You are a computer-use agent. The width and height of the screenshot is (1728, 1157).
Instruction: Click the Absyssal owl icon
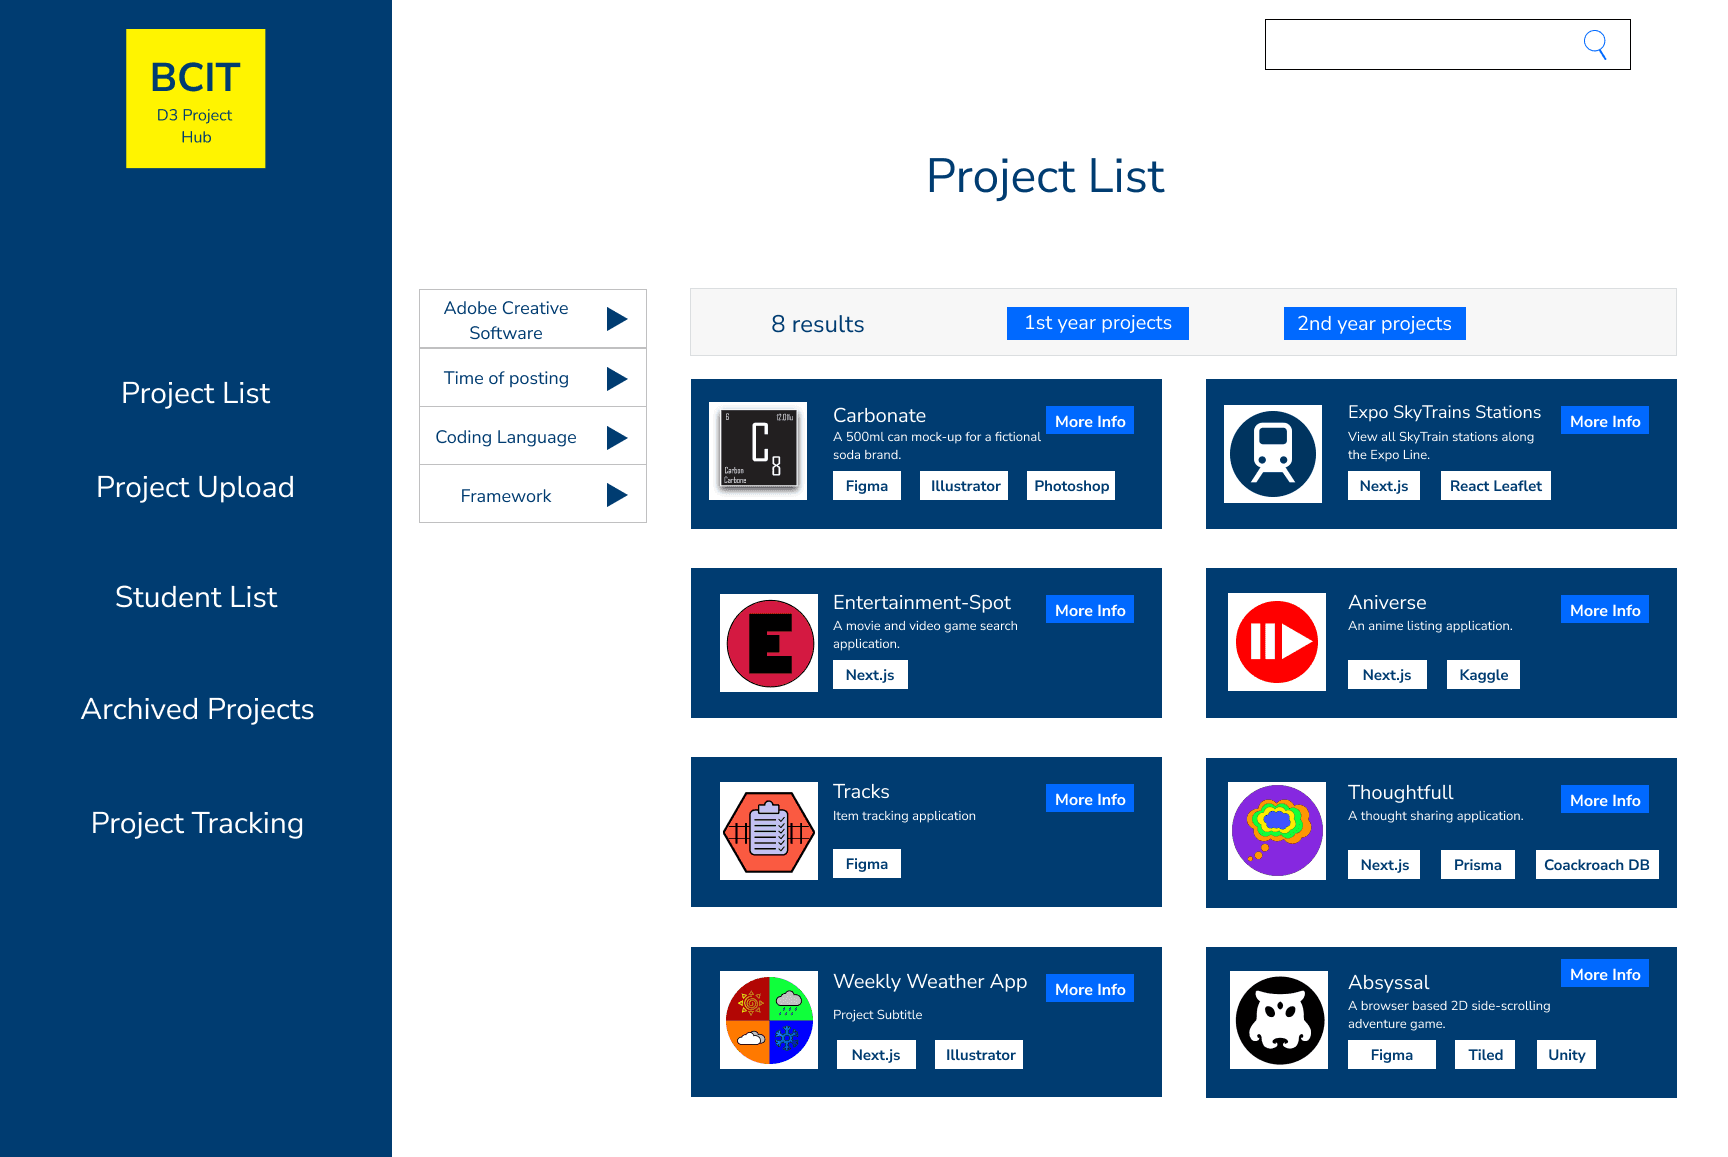click(1278, 1020)
